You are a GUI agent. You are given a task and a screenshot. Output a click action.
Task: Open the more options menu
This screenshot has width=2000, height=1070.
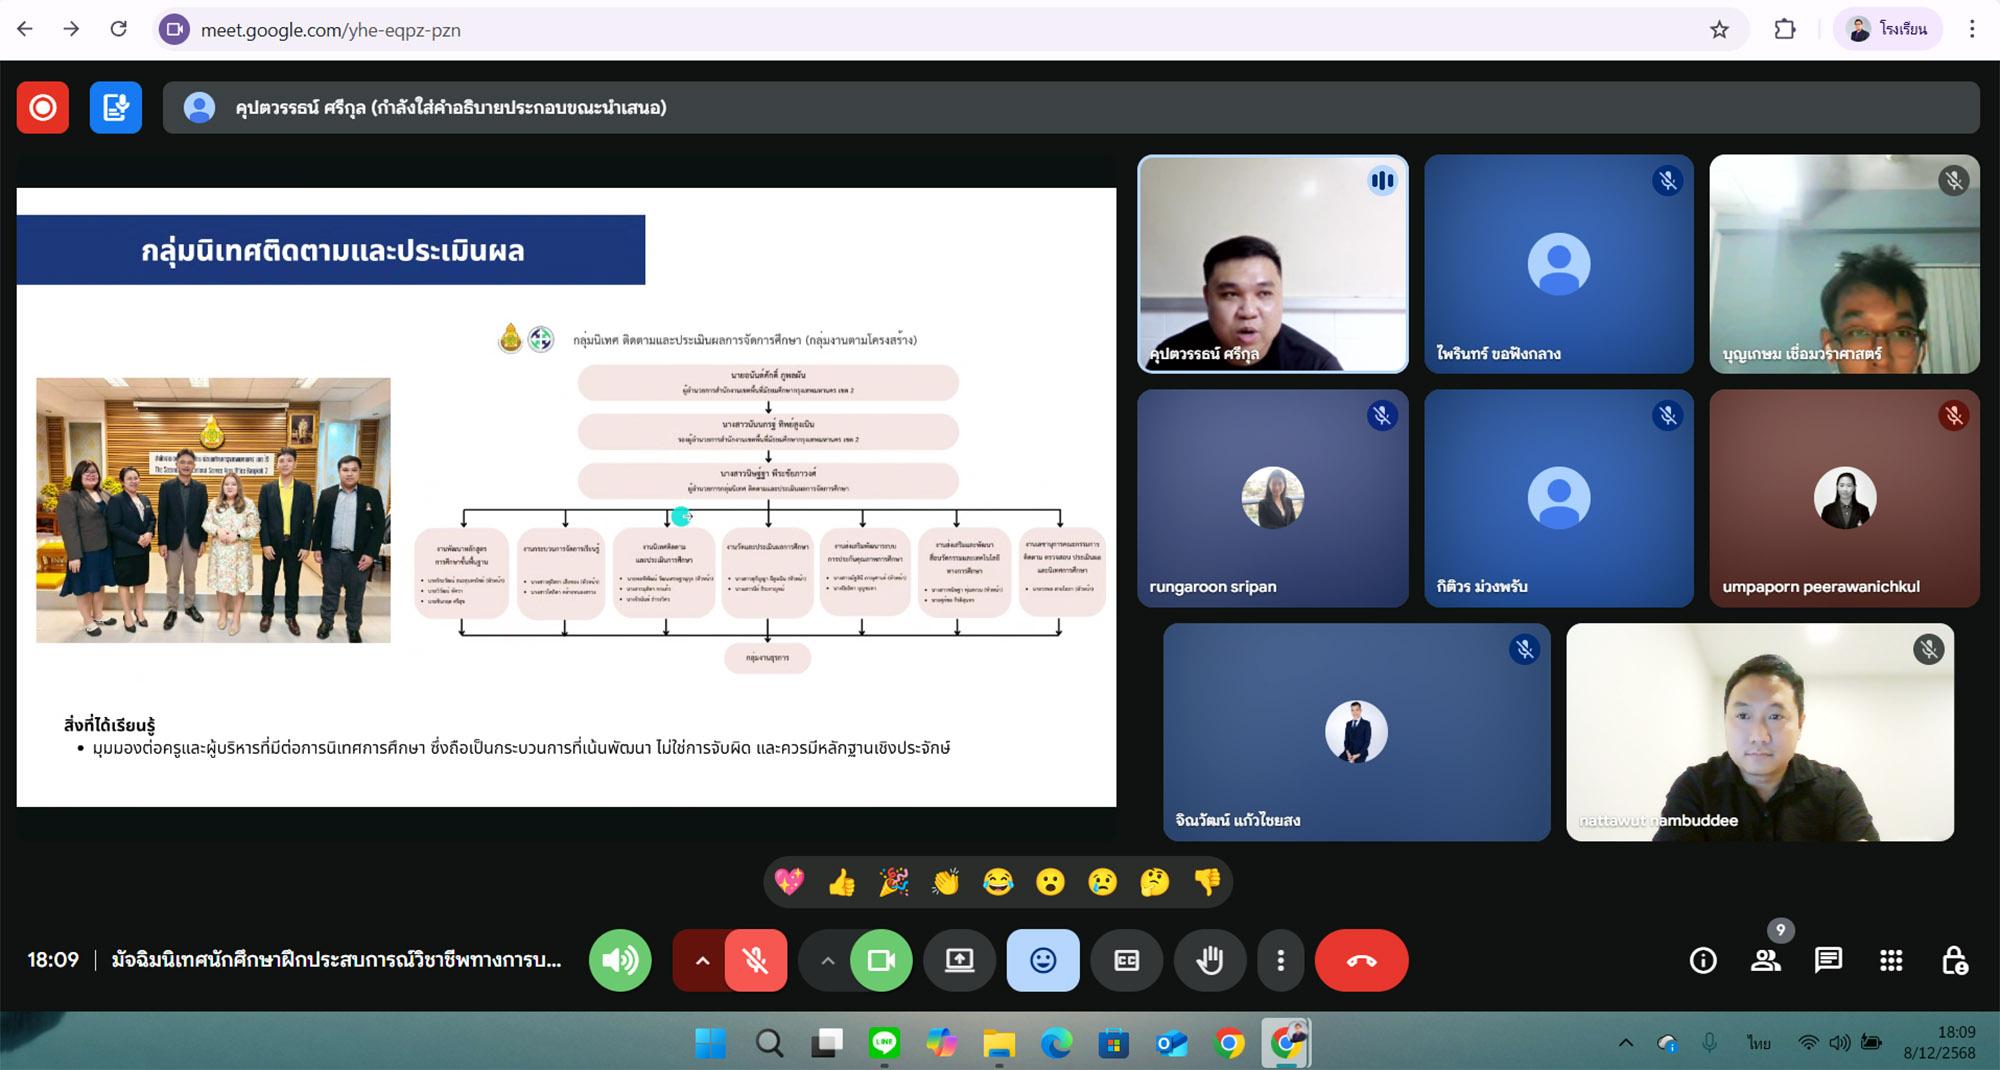click(x=1280, y=960)
